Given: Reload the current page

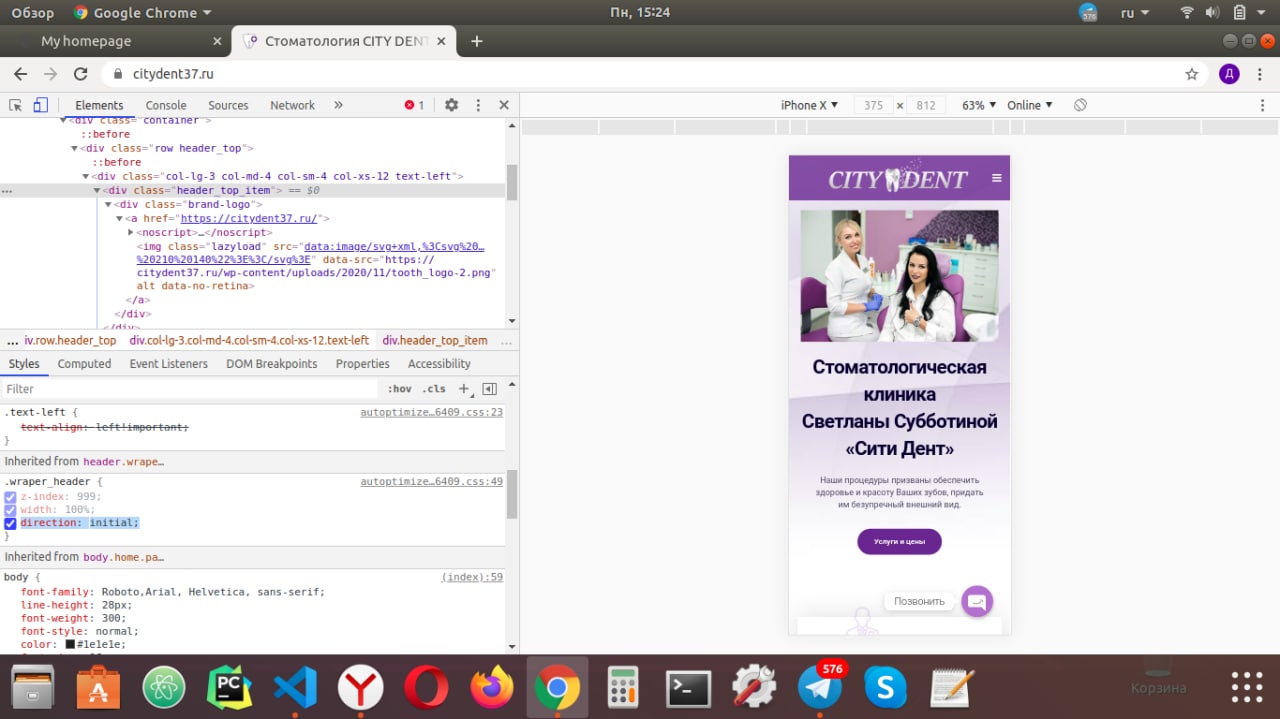Looking at the screenshot, I should tap(81, 74).
